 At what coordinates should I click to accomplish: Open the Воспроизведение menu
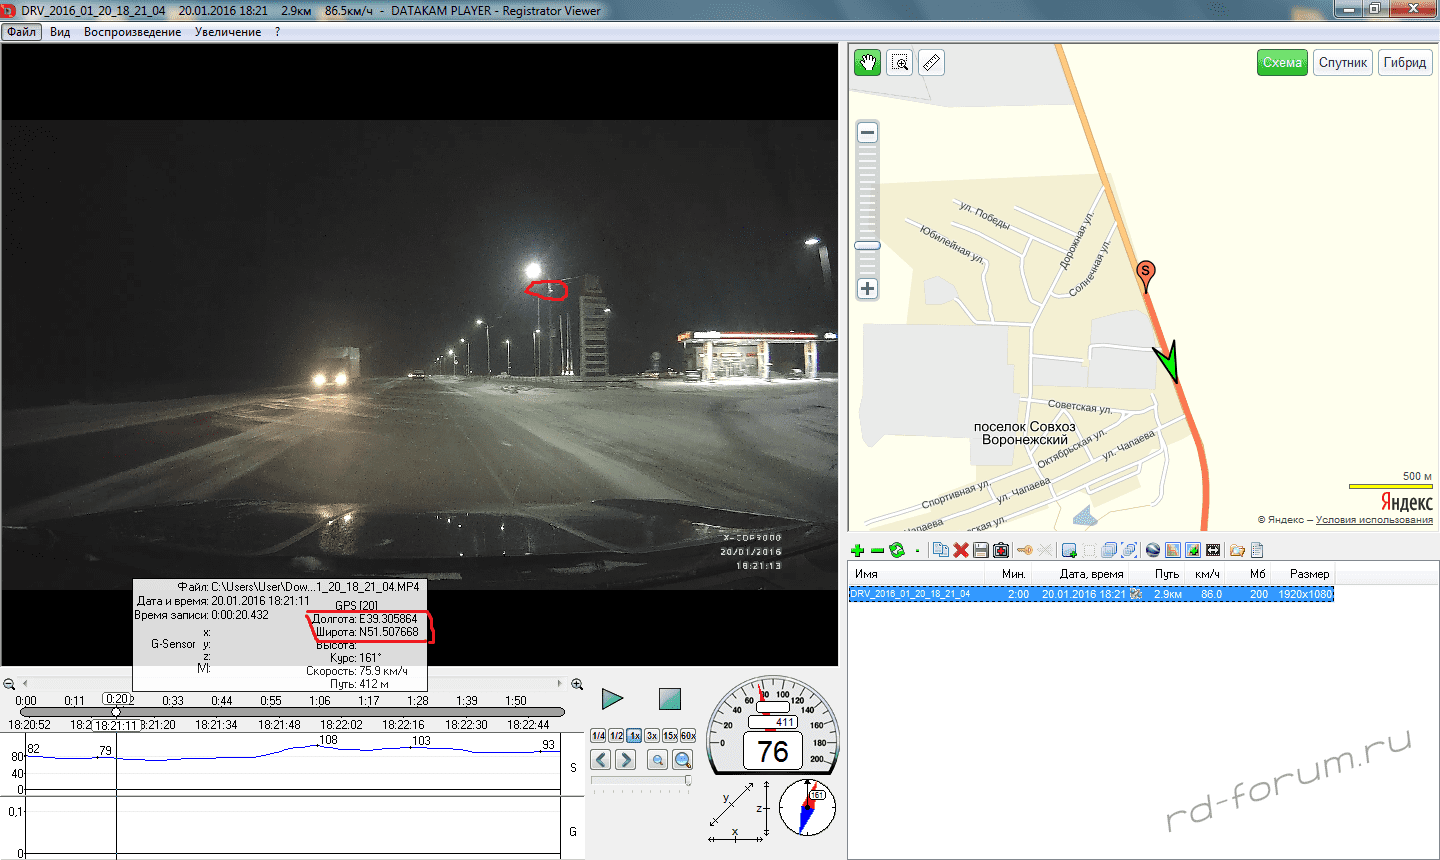point(132,32)
